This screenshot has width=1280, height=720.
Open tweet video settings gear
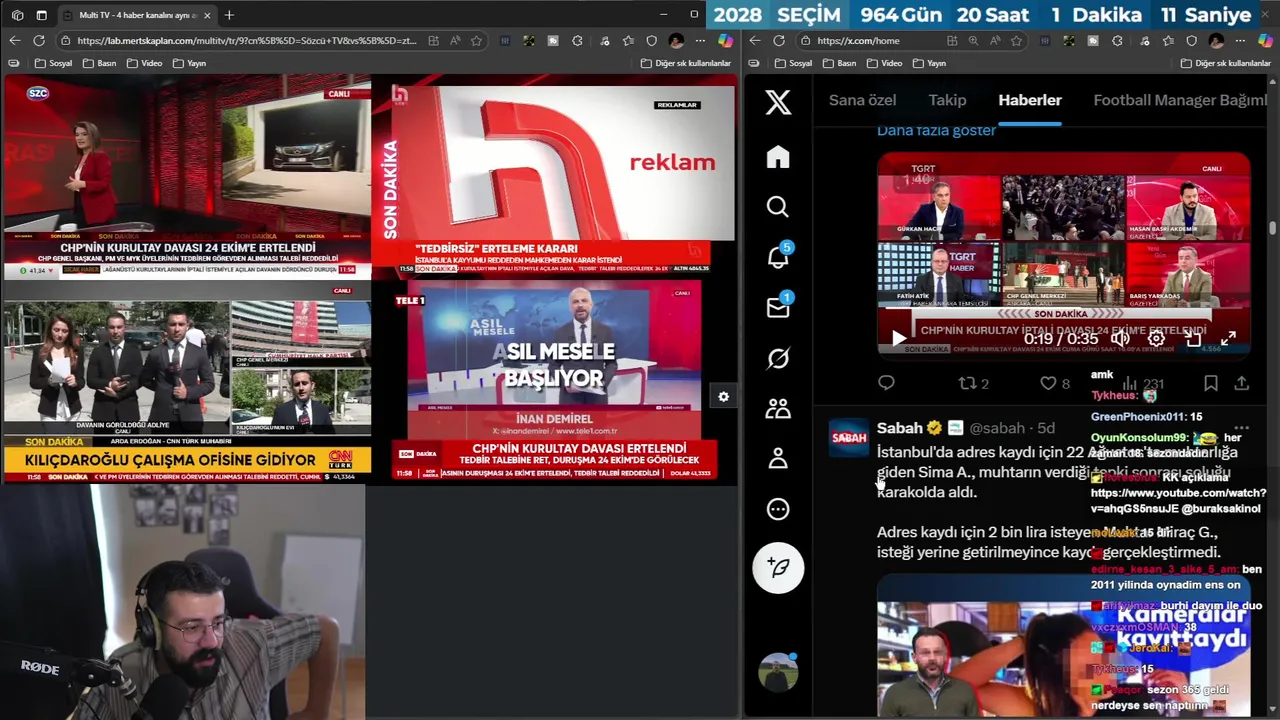click(1156, 339)
